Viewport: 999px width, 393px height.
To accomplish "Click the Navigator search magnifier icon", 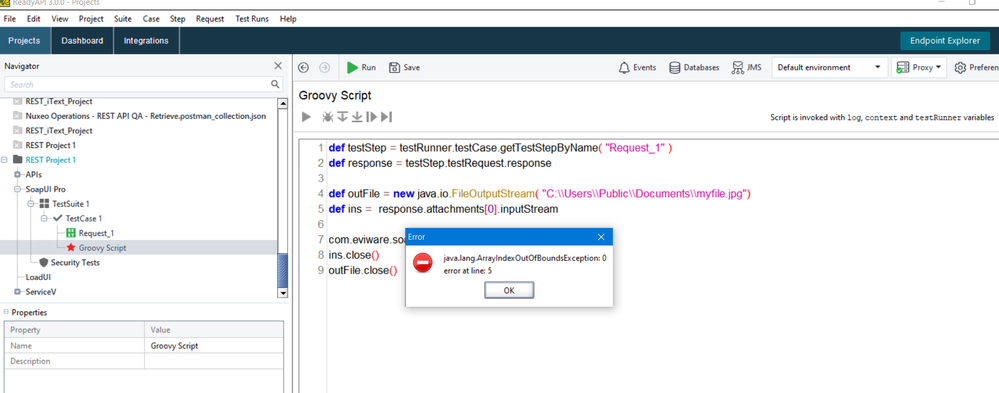I will (275, 84).
